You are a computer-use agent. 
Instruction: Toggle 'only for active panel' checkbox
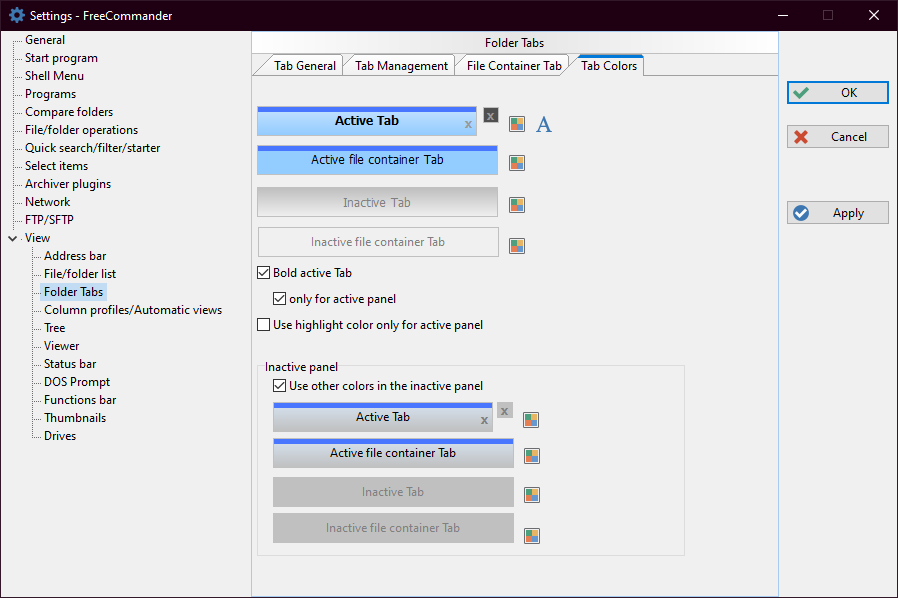coord(280,299)
